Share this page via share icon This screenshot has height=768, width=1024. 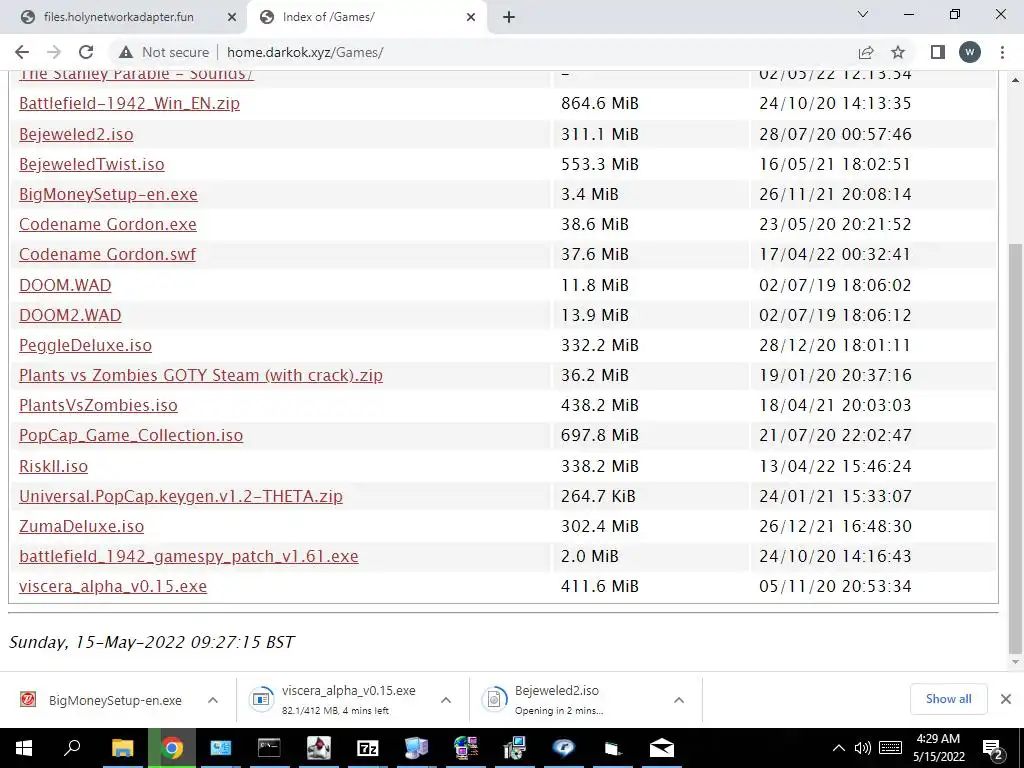866,52
